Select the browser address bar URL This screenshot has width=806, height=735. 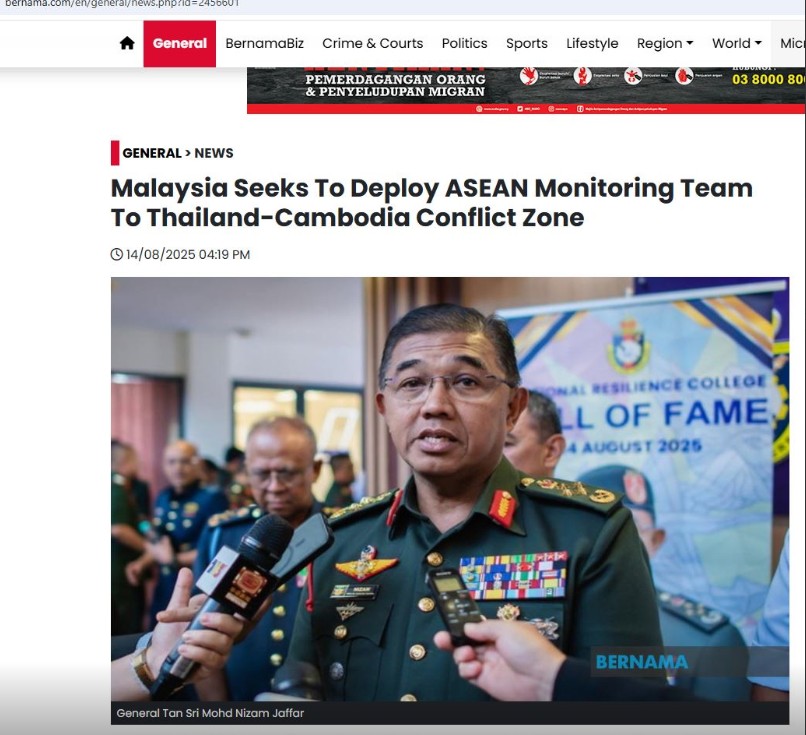pos(122,4)
